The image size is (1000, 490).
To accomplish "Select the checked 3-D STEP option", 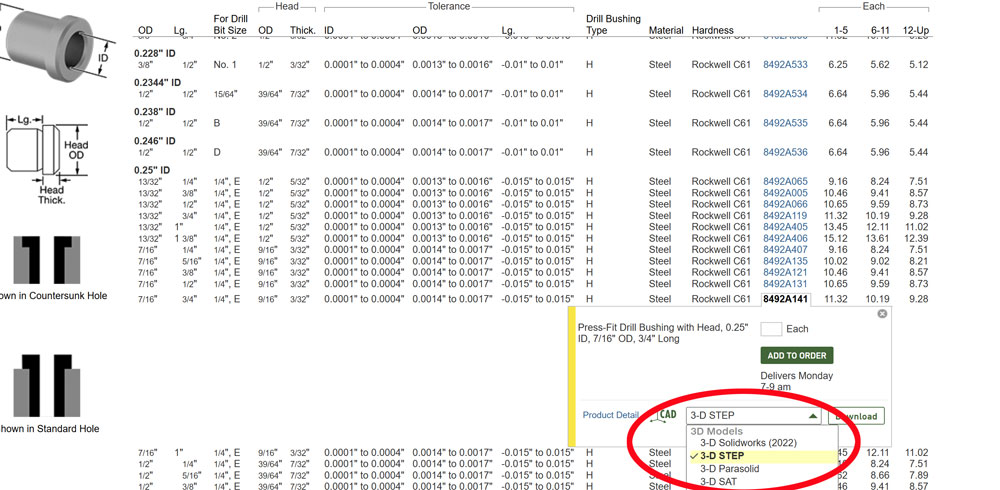I will (x=735, y=455).
